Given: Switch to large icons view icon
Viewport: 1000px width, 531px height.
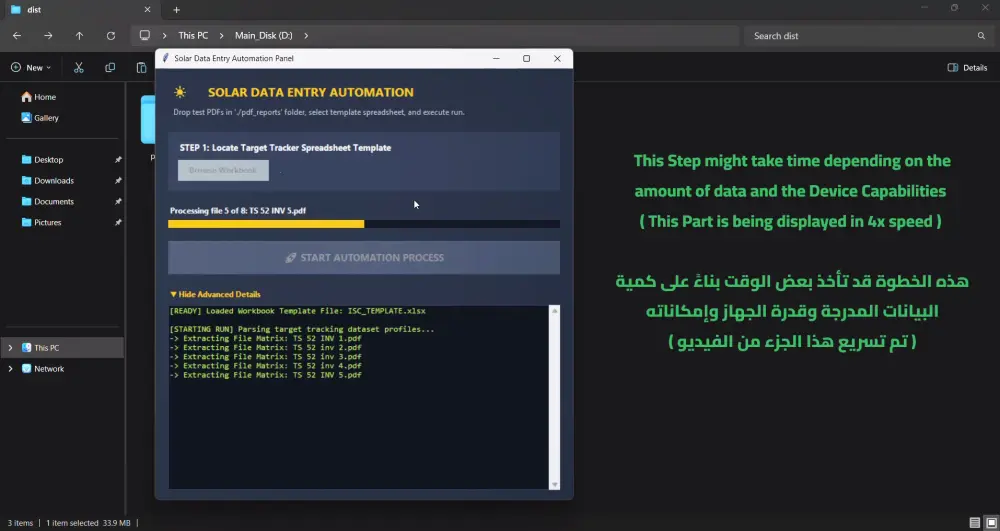Looking at the screenshot, I should (990, 523).
